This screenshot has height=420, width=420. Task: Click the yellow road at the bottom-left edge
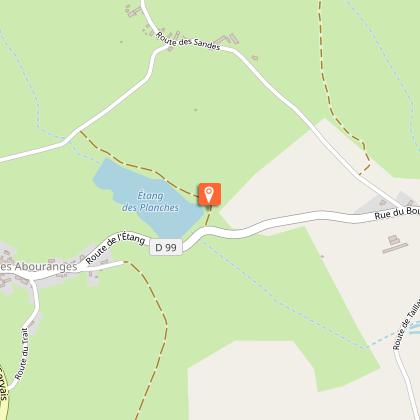[3, 395]
